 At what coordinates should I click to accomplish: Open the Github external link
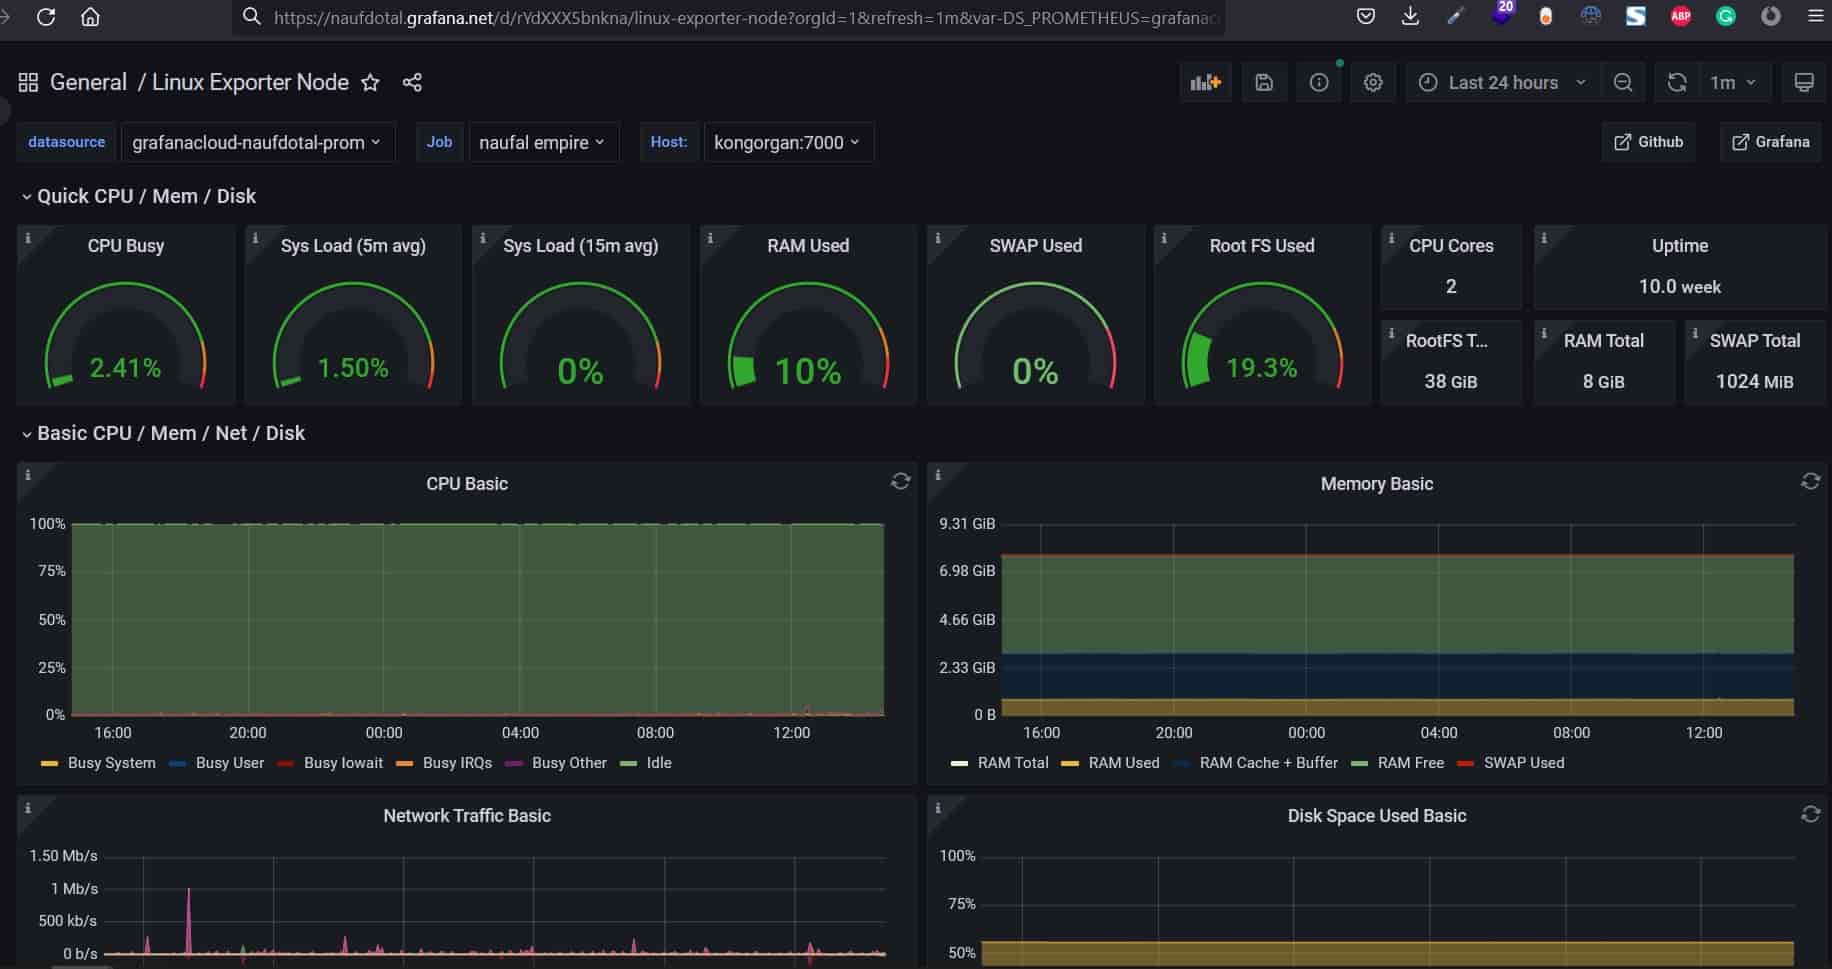click(1648, 142)
